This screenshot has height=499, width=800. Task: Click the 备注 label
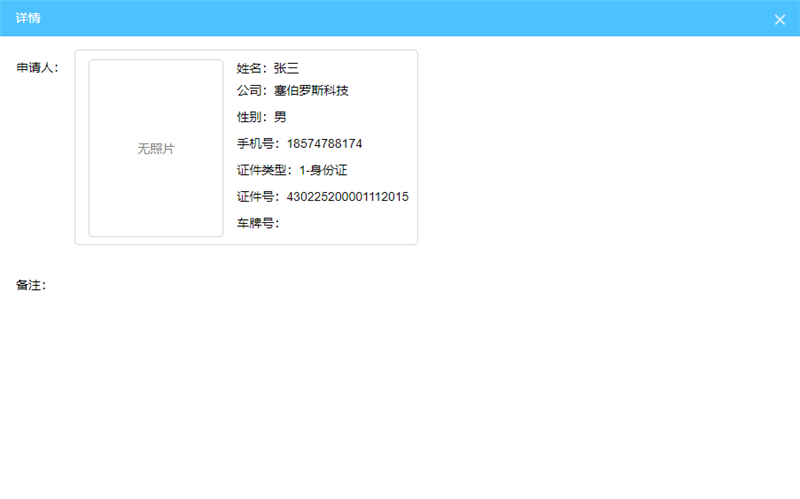click(x=31, y=285)
